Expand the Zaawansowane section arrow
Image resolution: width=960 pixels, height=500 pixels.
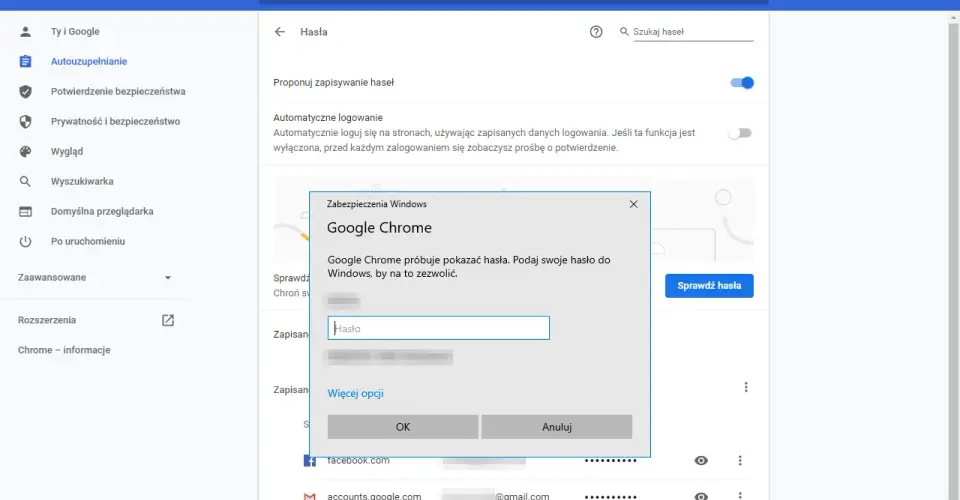(168, 277)
